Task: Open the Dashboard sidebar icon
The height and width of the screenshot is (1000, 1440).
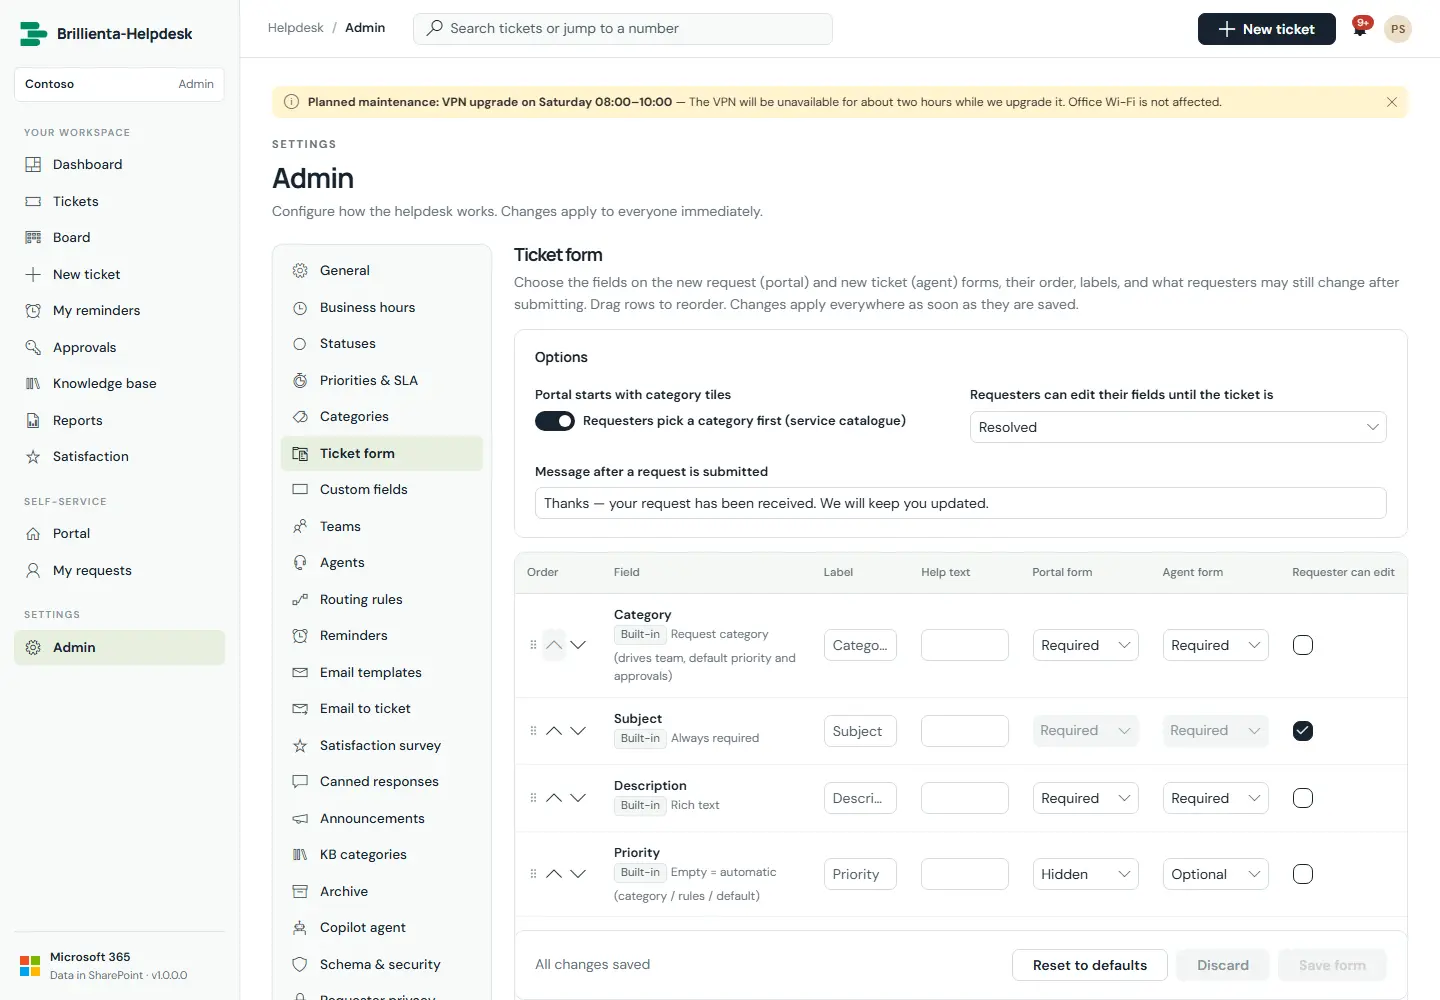Action: (33, 165)
